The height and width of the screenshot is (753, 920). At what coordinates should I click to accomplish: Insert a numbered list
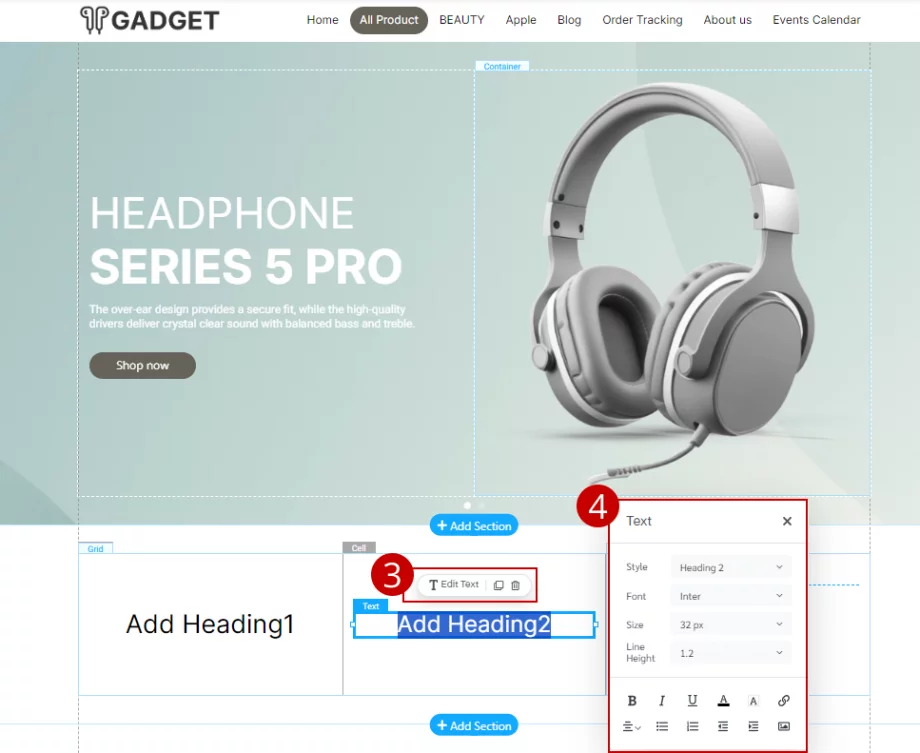point(692,727)
